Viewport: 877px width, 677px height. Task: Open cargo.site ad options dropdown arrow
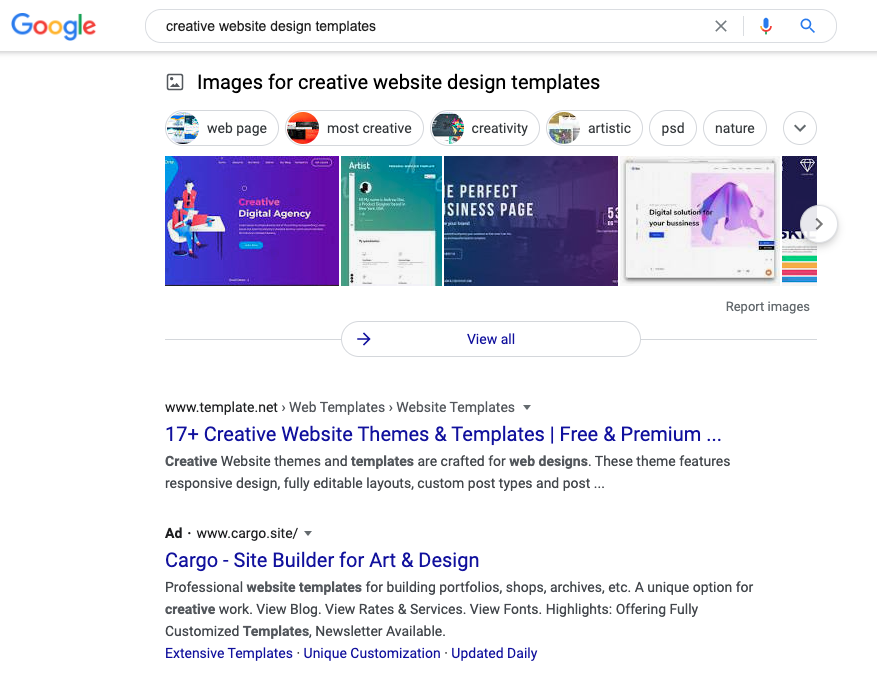point(308,533)
